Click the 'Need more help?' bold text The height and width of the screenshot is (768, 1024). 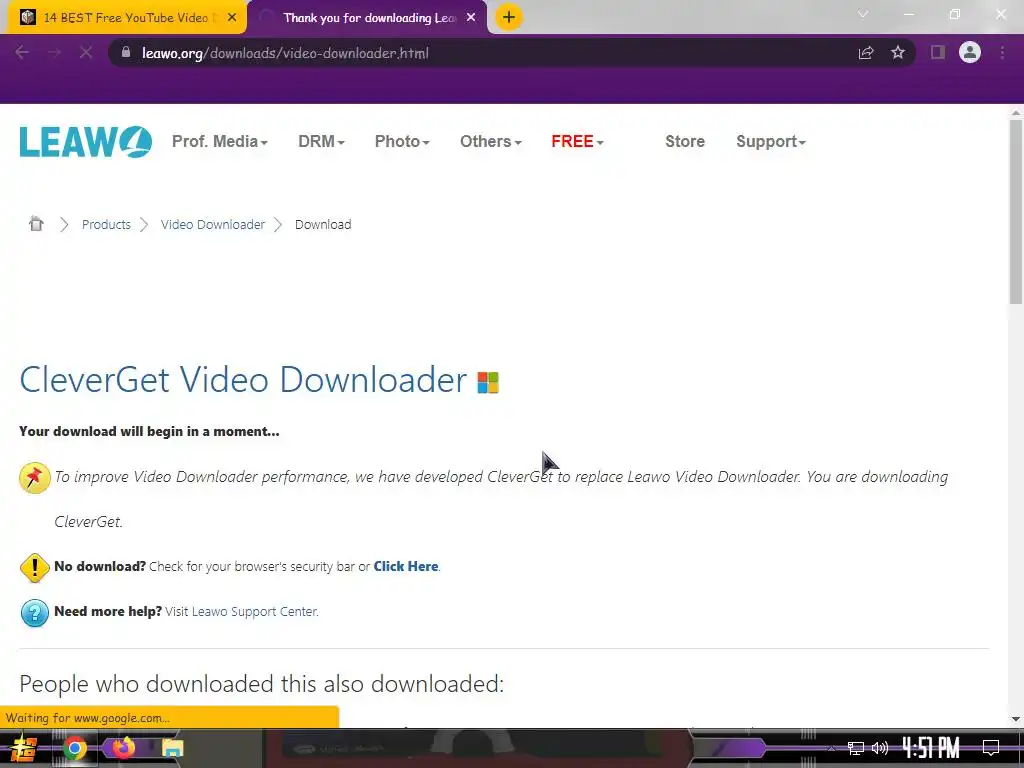click(x=108, y=612)
